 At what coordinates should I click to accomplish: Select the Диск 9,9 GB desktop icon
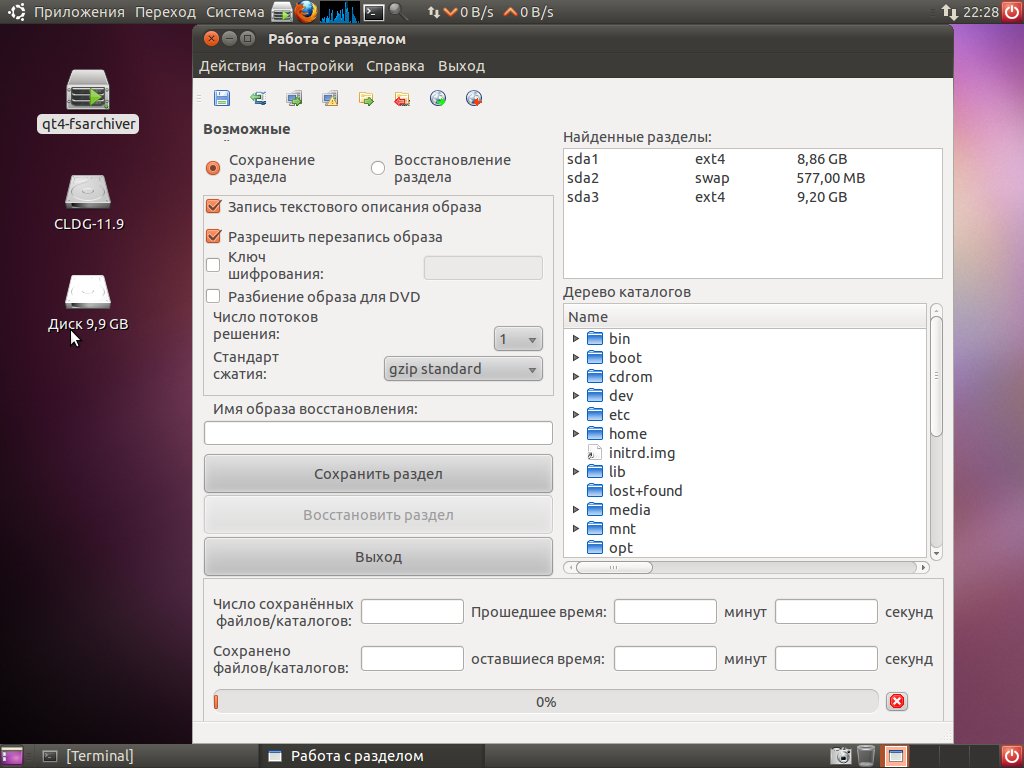pos(88,303)
